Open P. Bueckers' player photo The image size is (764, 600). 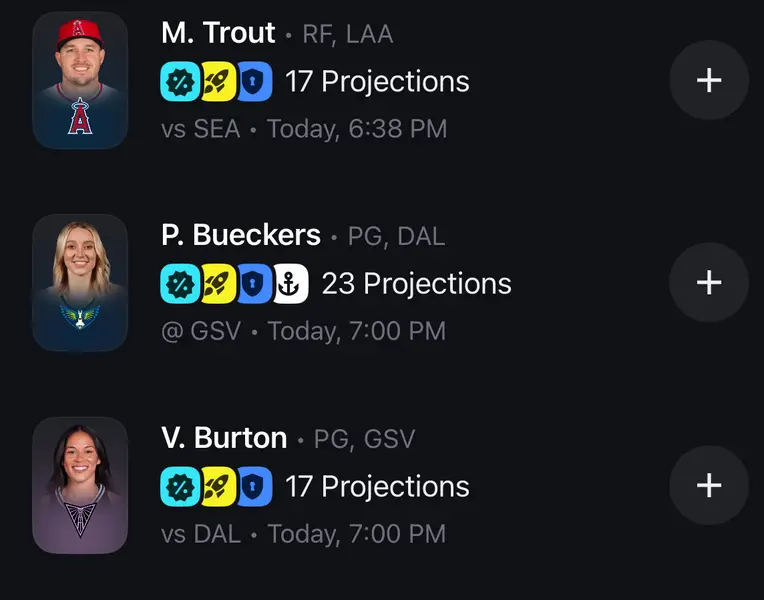coord(80,283)
